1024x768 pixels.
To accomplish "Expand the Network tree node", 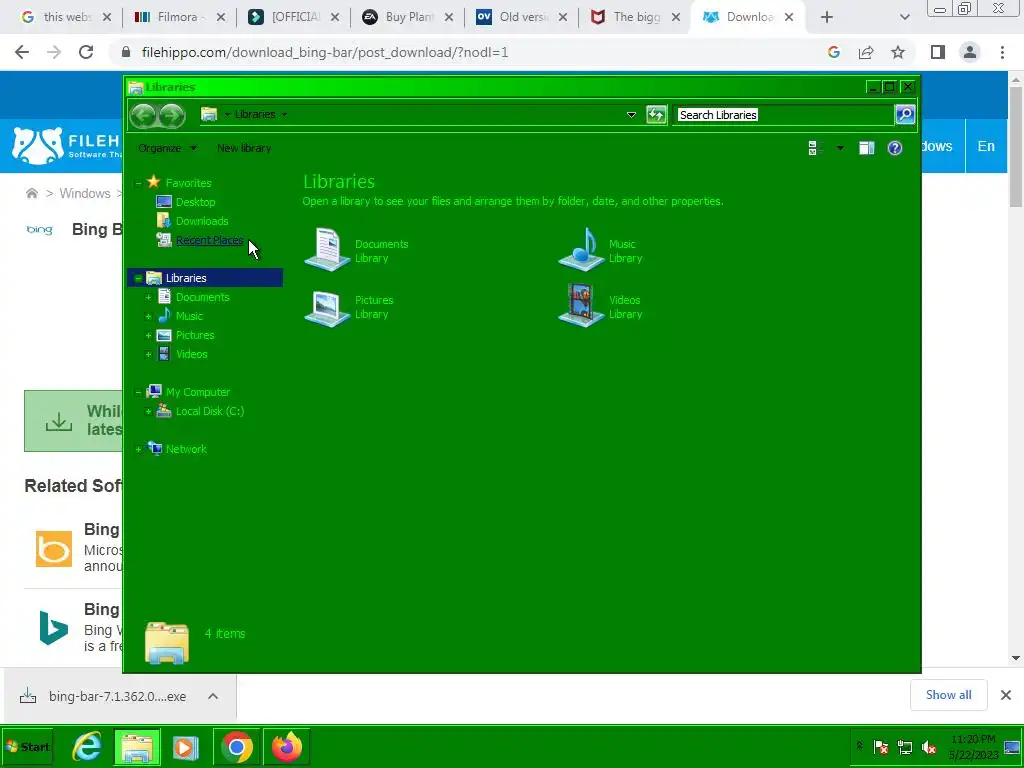I will (138, 449).
